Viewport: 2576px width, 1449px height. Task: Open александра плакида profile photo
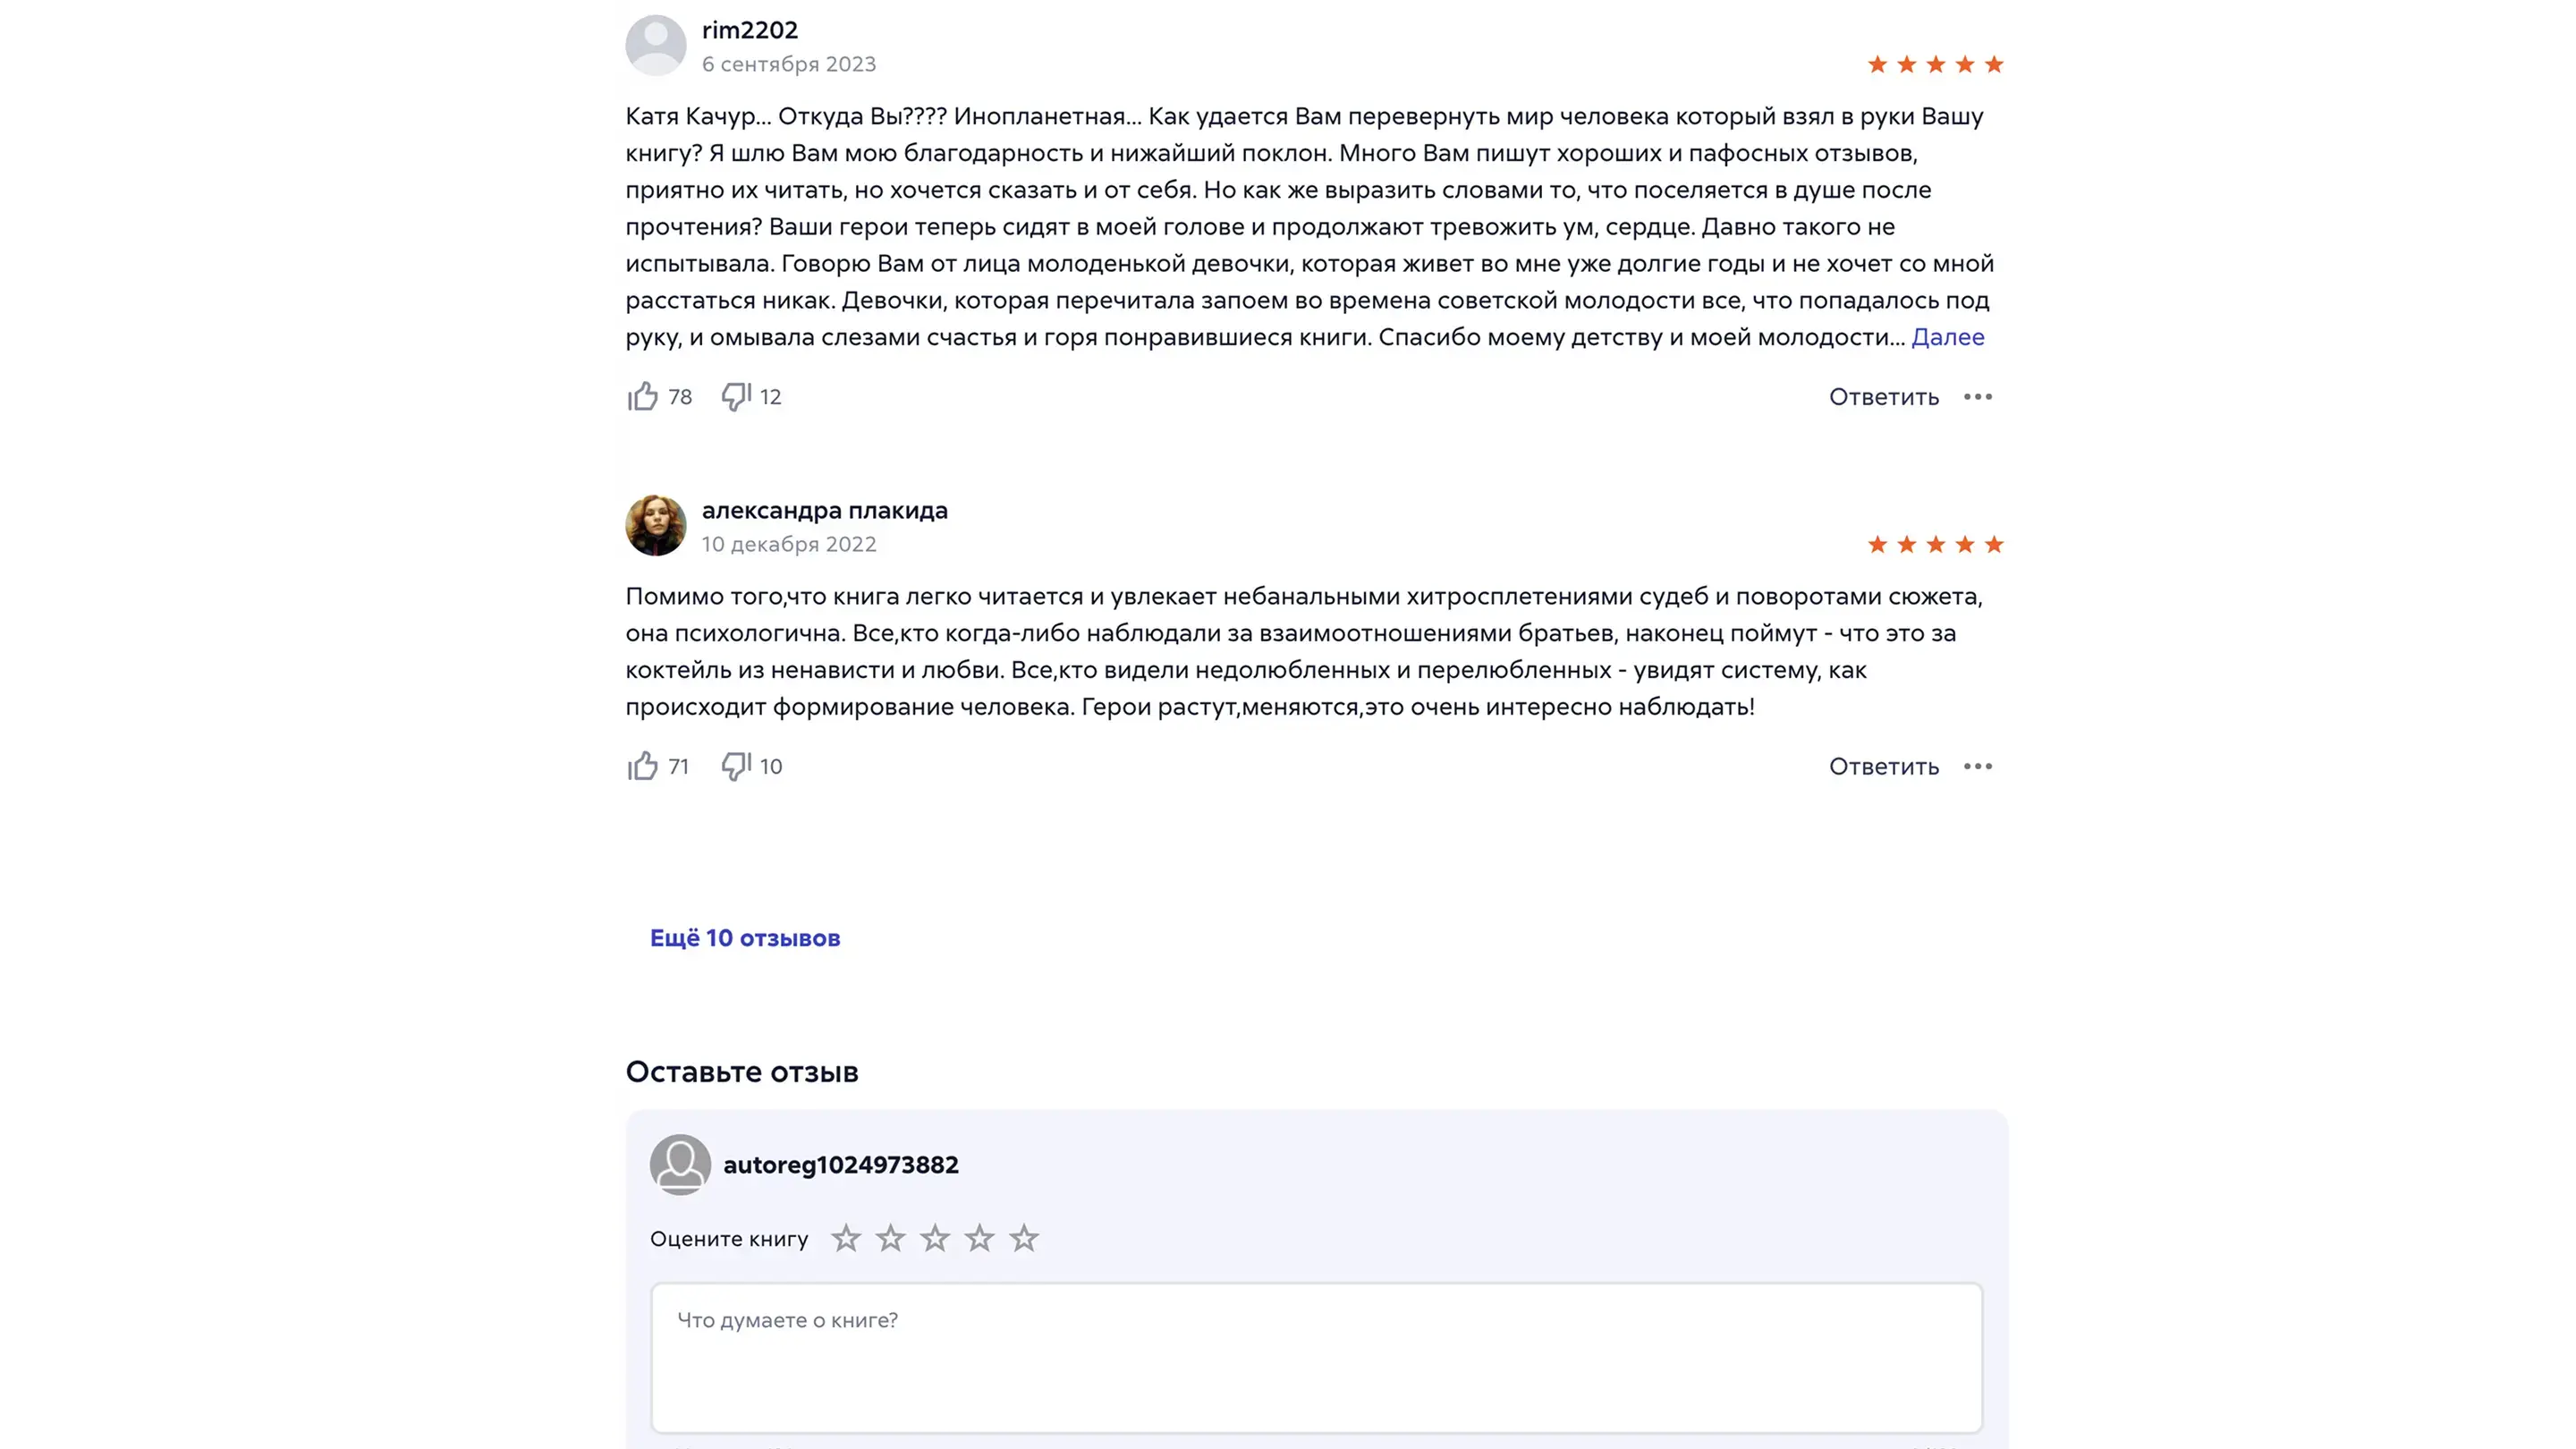pyautogui.click(x=656, y=525)
